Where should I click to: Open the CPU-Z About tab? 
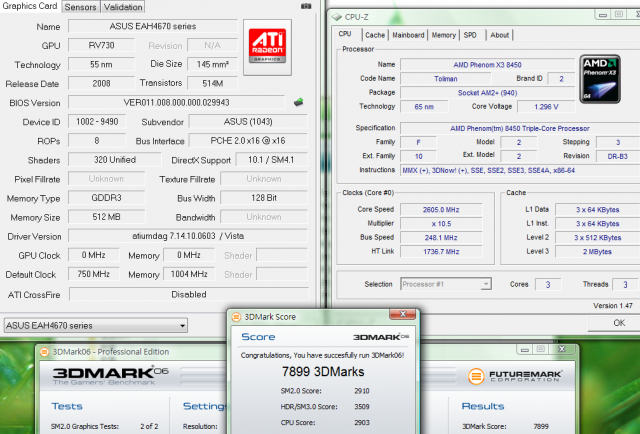click(500, 35)
